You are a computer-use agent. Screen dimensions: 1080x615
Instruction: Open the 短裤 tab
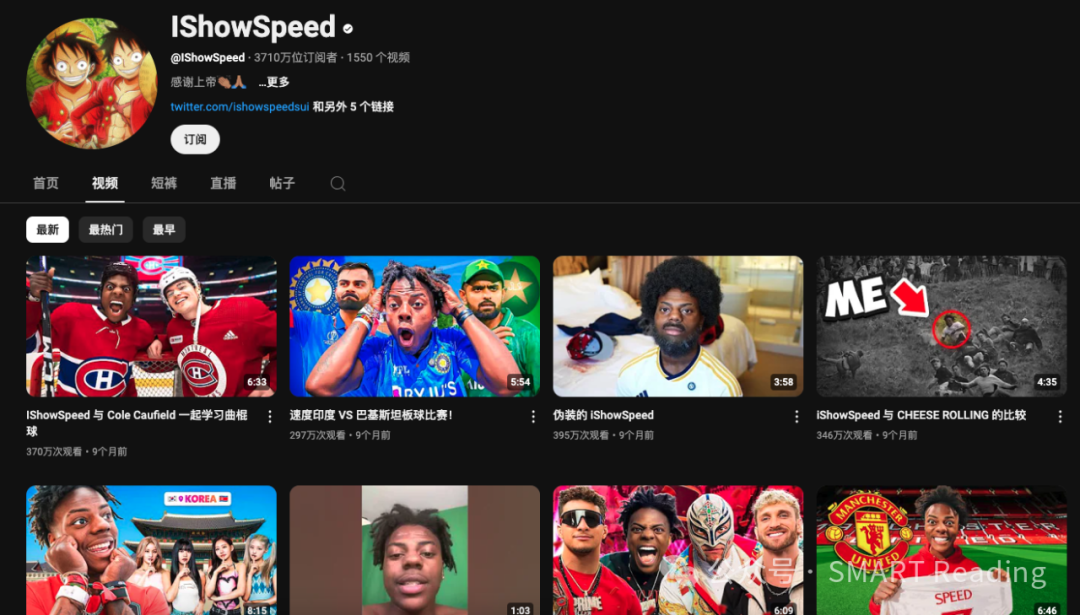point(164,183)
